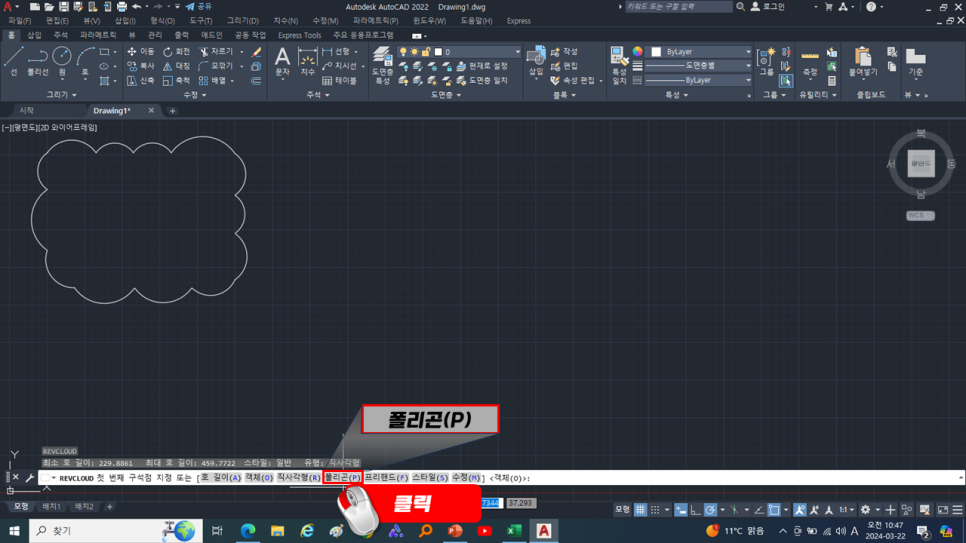Select the Polyline (폴리선) tool
Image resolution: width=966 pixels, height=543 pixels.
point(38,61)
